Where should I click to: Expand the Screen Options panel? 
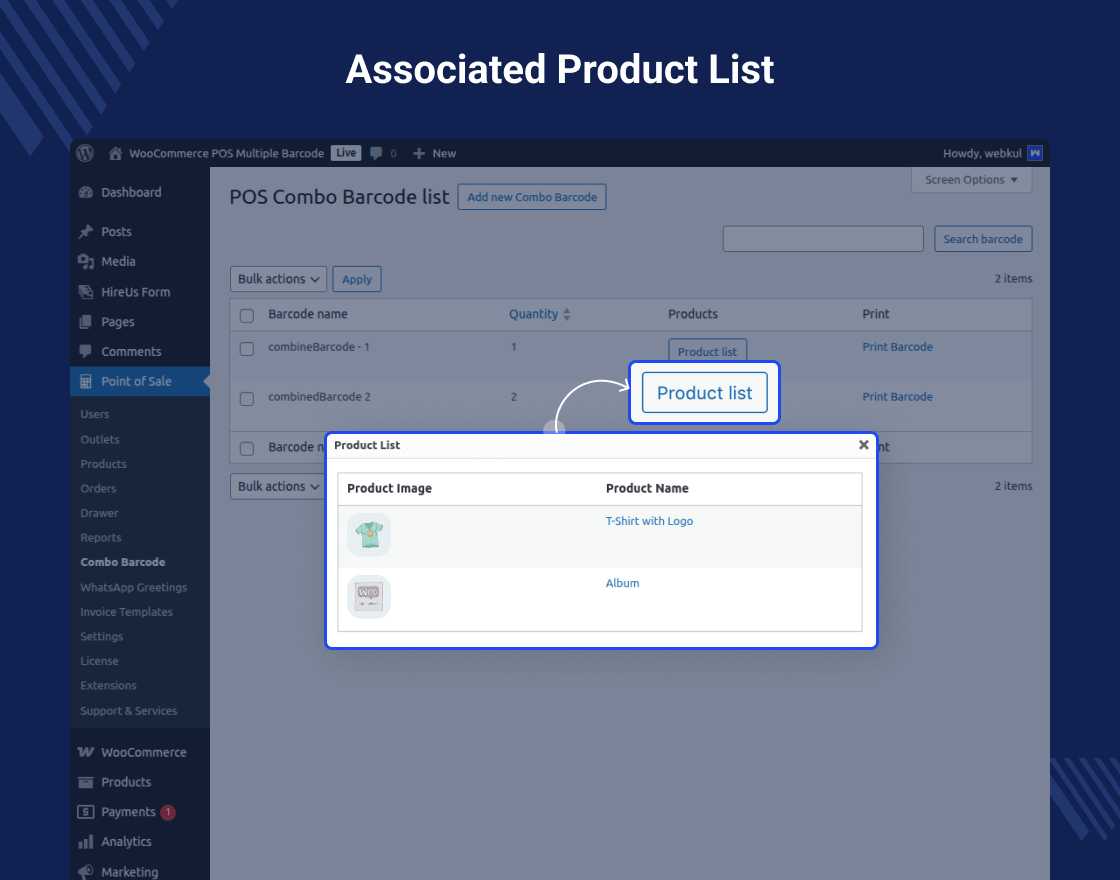click(x=971, y=180)
